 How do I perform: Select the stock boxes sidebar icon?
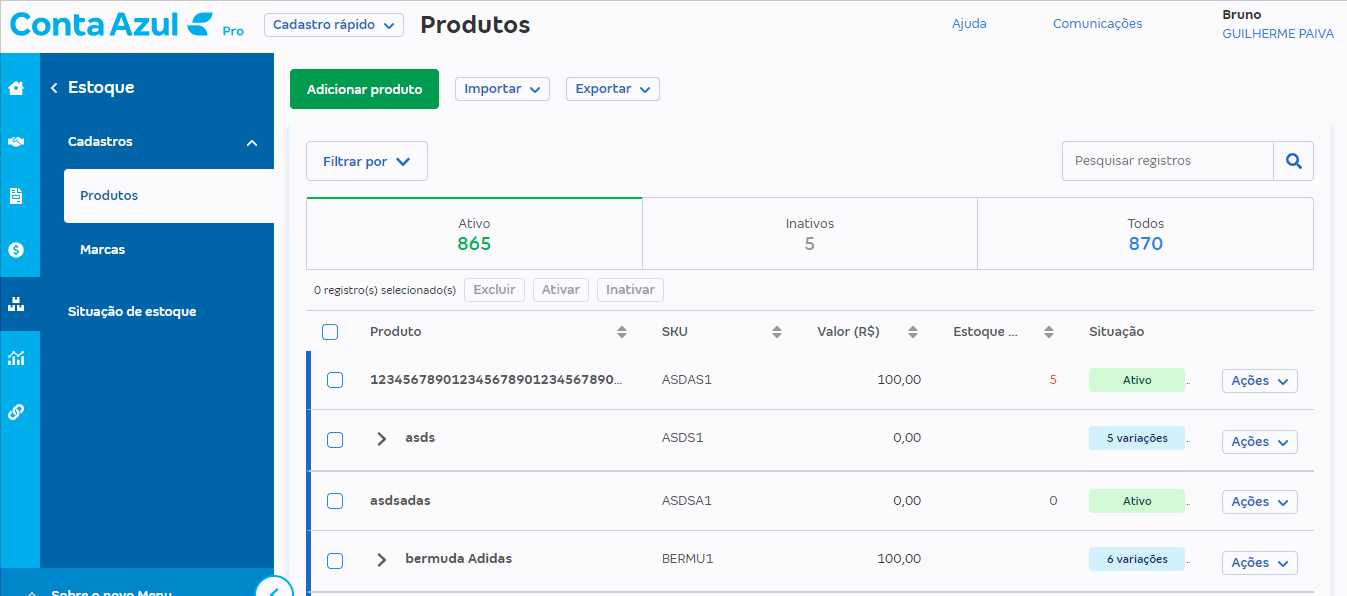point(16,304)
